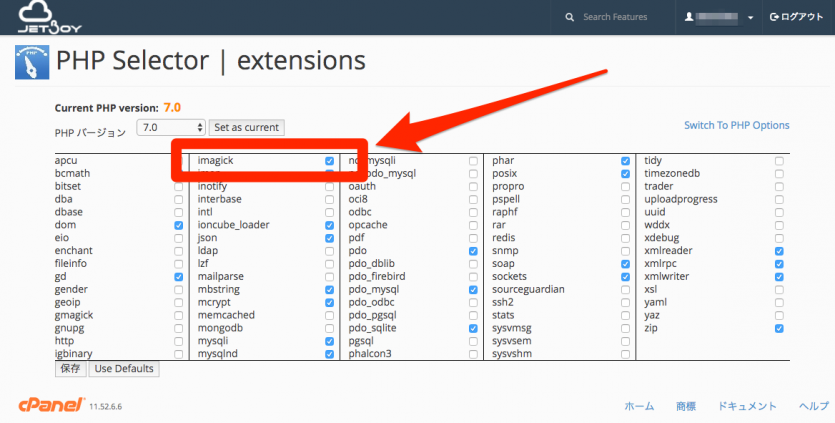The width and height of the screenshot is (835, 423).
Task: Disable the imagick extension checkbox
Action: pos(330,161)
